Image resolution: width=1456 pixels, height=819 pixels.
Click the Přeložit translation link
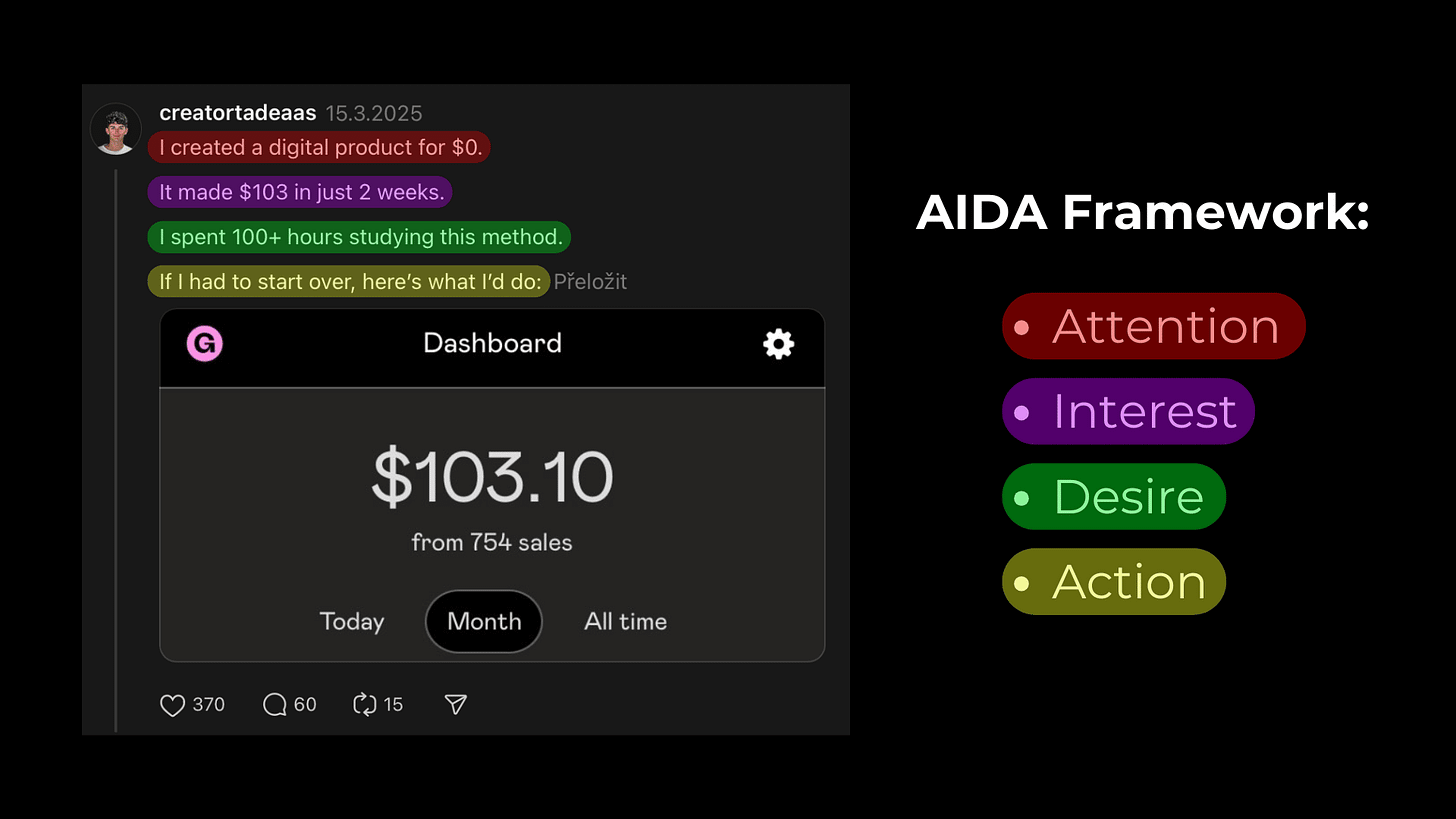(590, 282)
